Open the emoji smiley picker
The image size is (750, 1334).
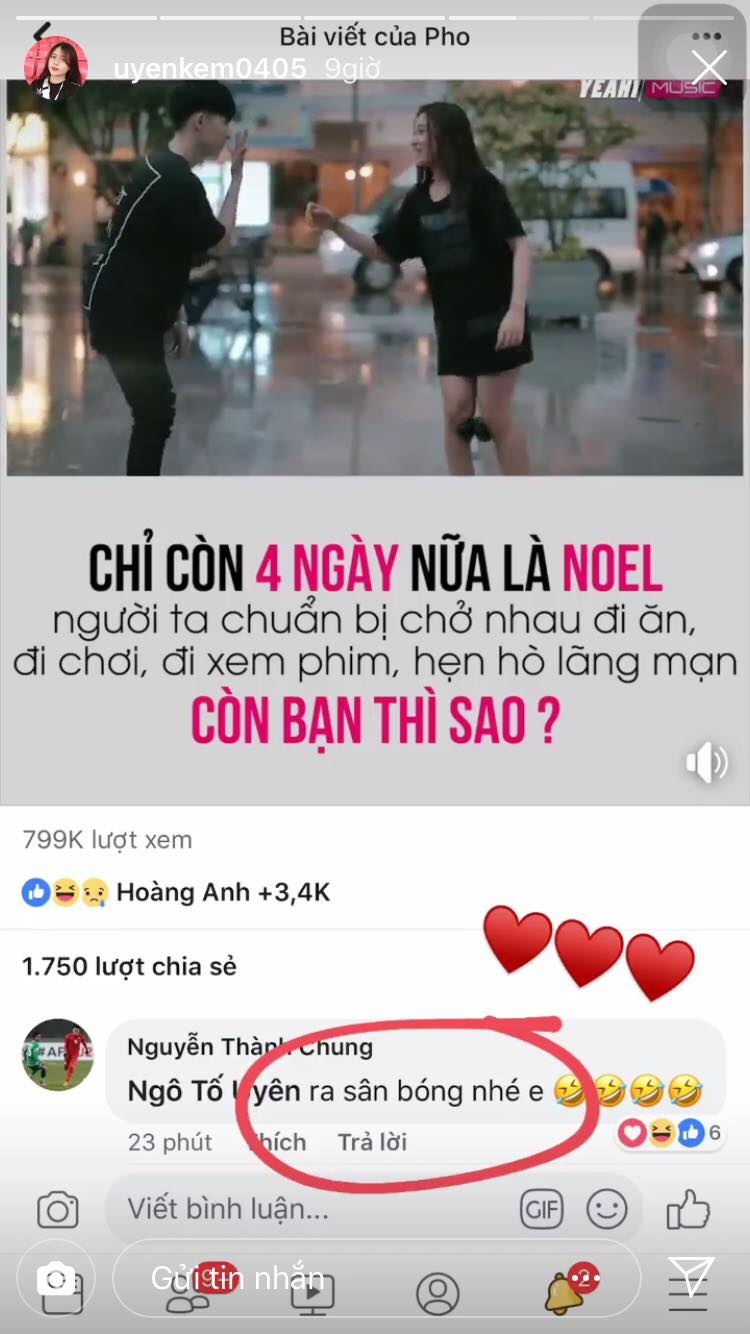coord(607,1209)
